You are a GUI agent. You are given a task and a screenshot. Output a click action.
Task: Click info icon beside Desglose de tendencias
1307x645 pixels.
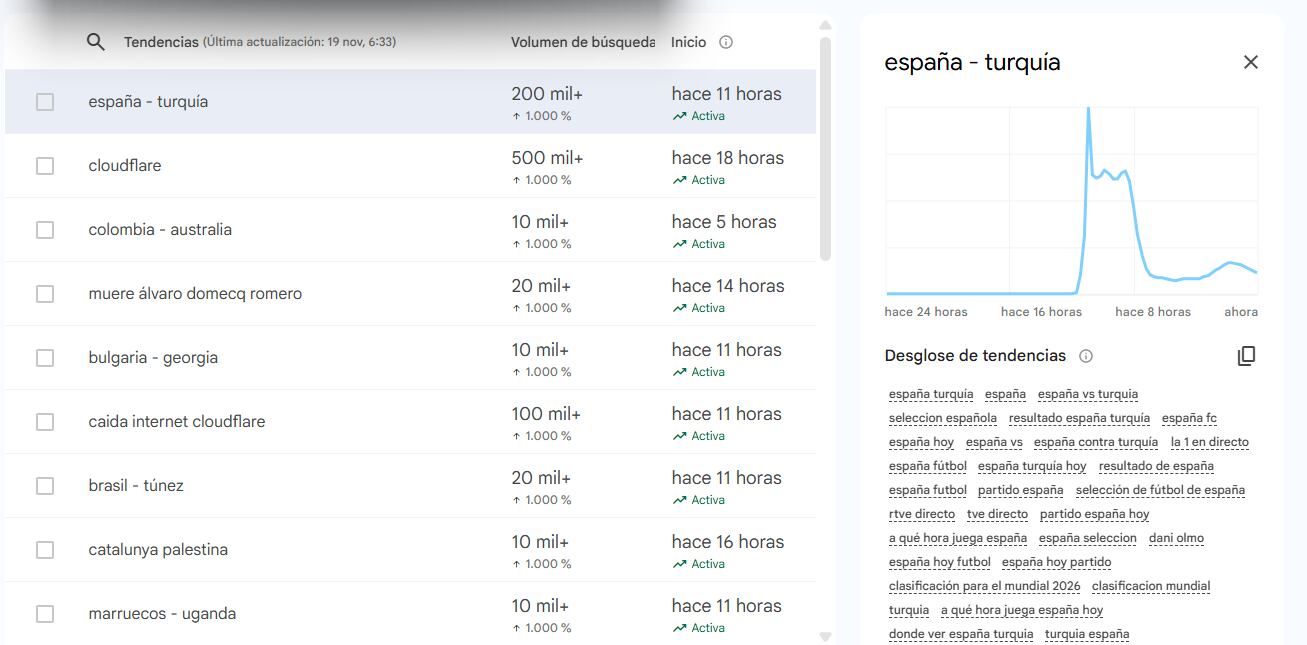click(1086, 356)
